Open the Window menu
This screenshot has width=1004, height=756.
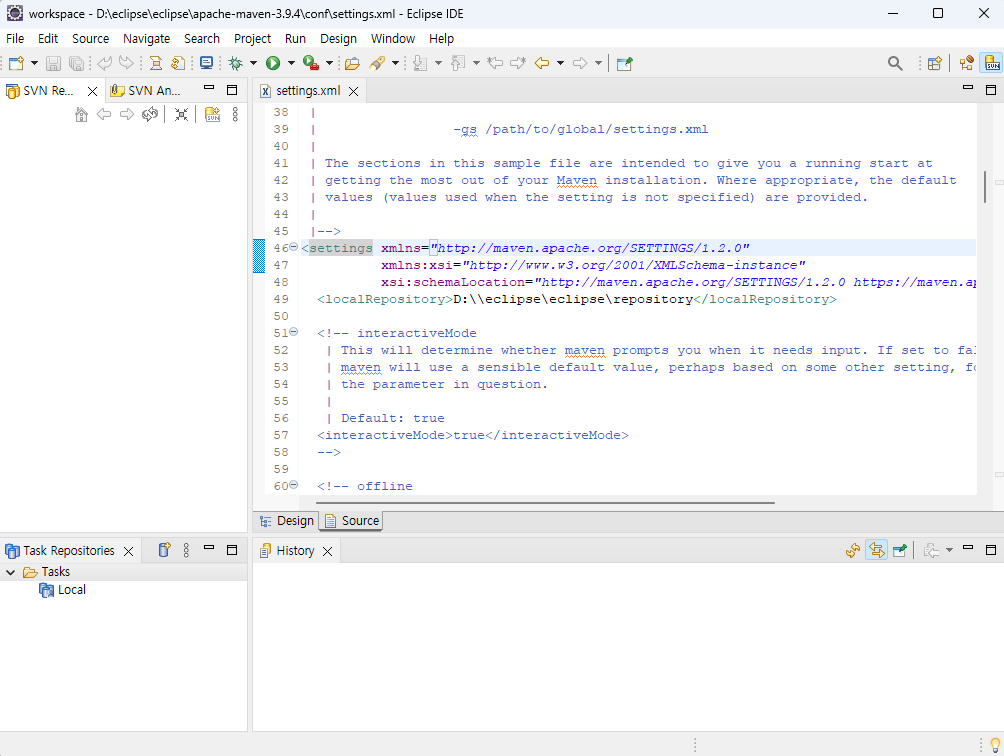[393, 38]
